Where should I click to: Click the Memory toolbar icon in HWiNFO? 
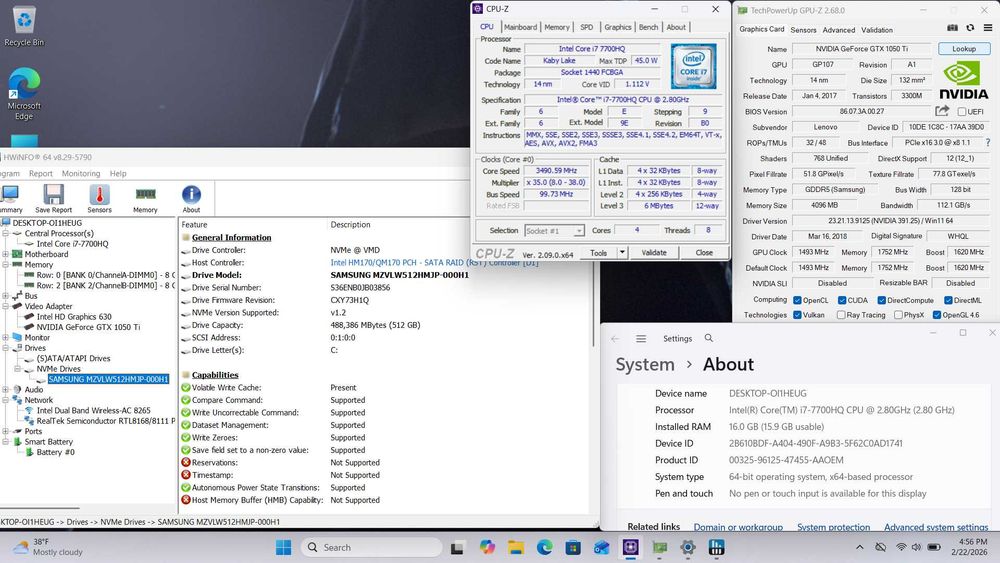[x=145, y=198]
